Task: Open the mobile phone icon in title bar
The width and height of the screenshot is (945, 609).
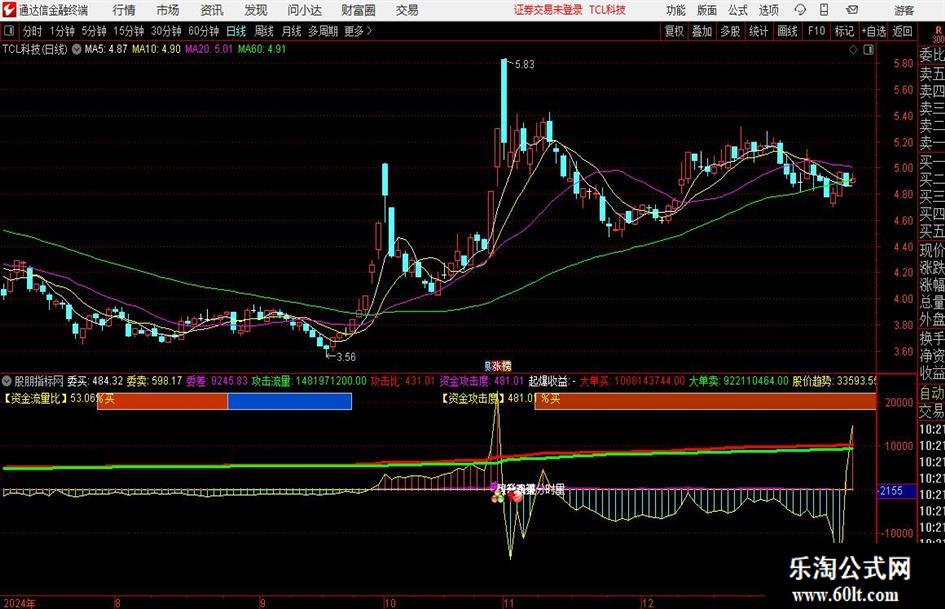Action: click(824, 10)
